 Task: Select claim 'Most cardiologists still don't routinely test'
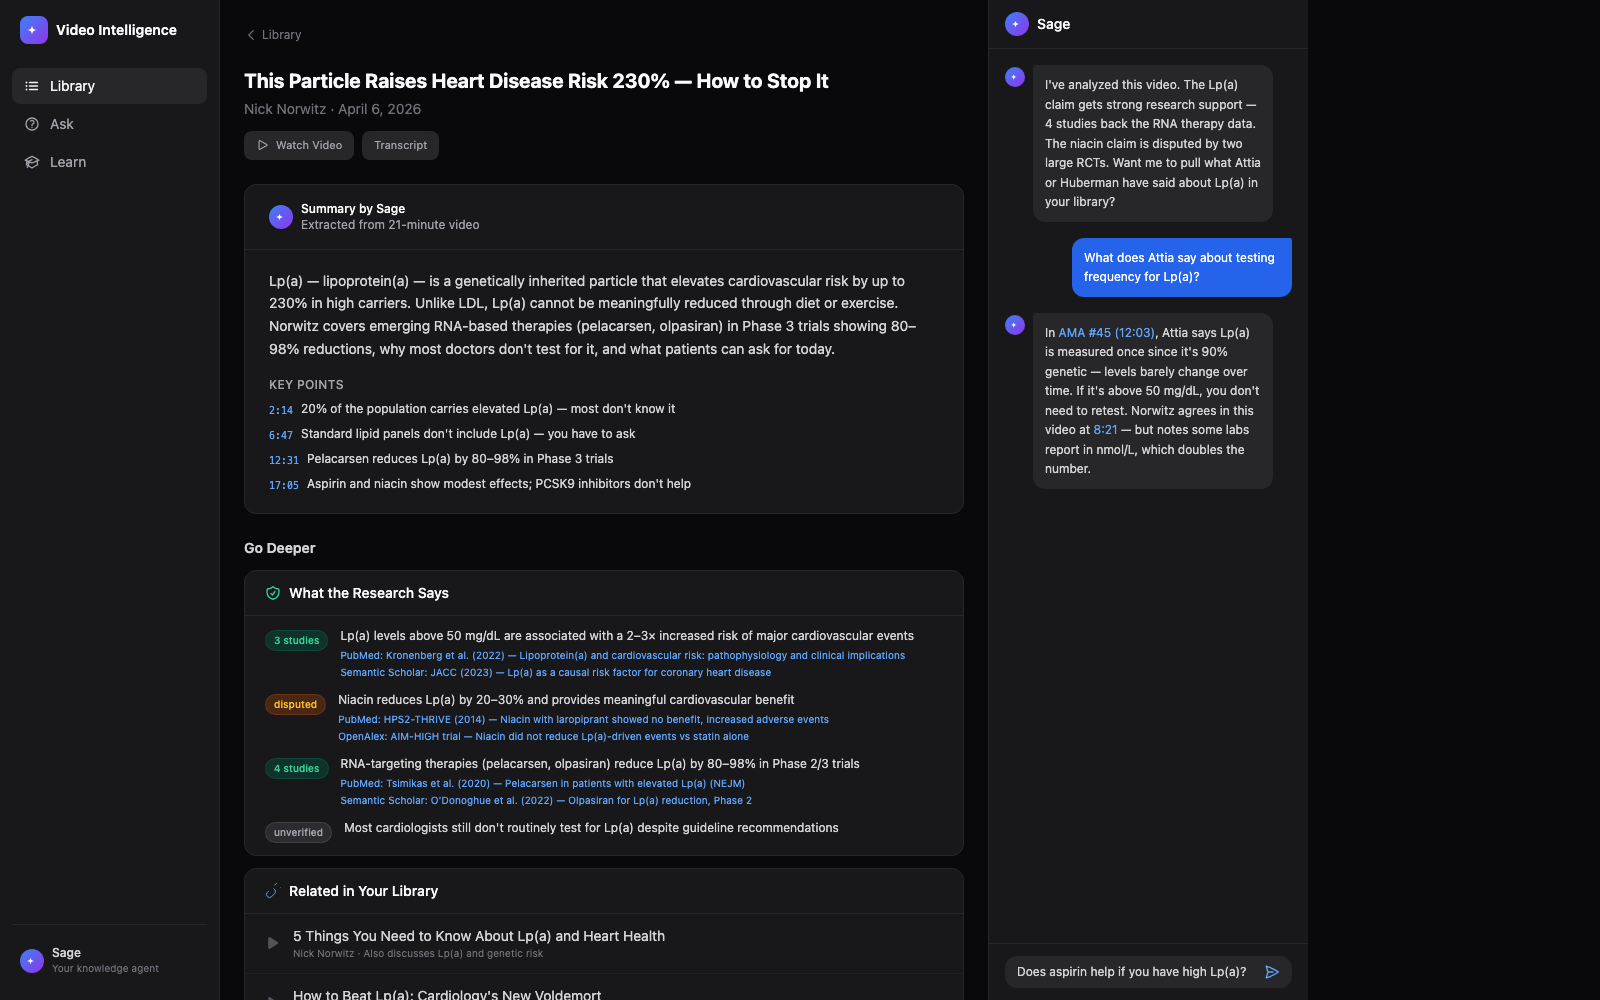[x=591, y=828]
